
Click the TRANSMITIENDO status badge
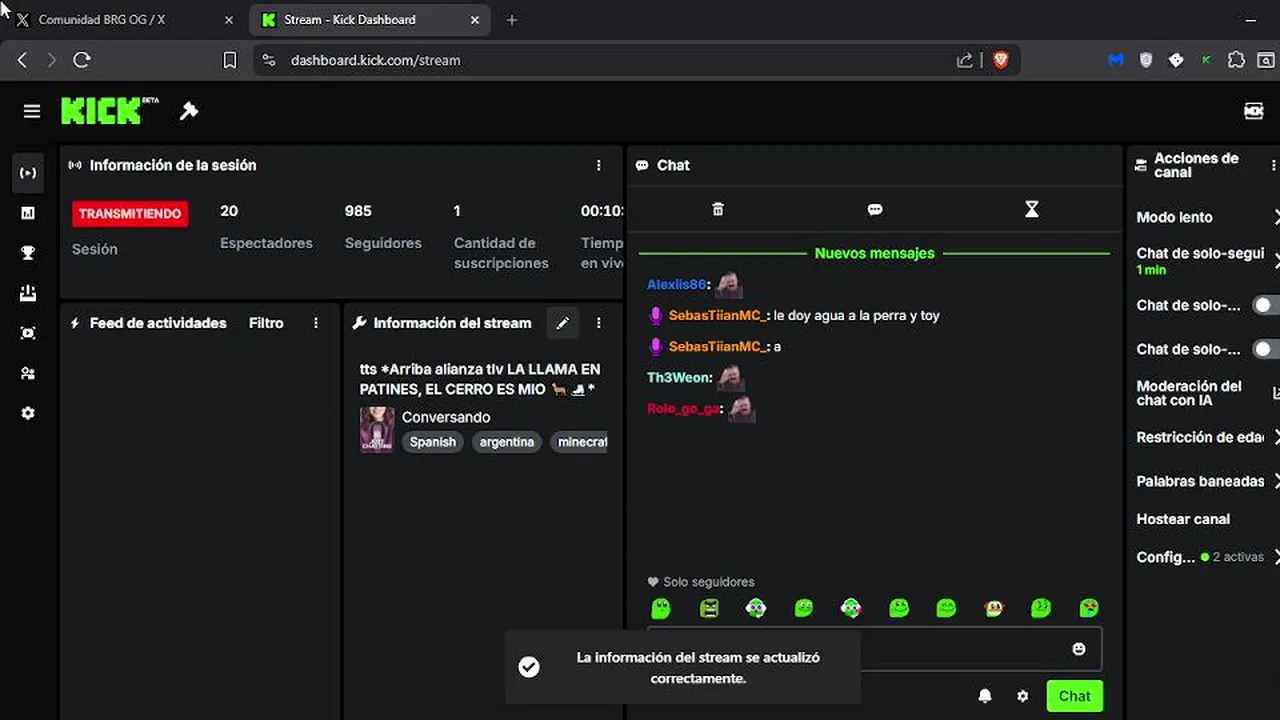(130, 213)
